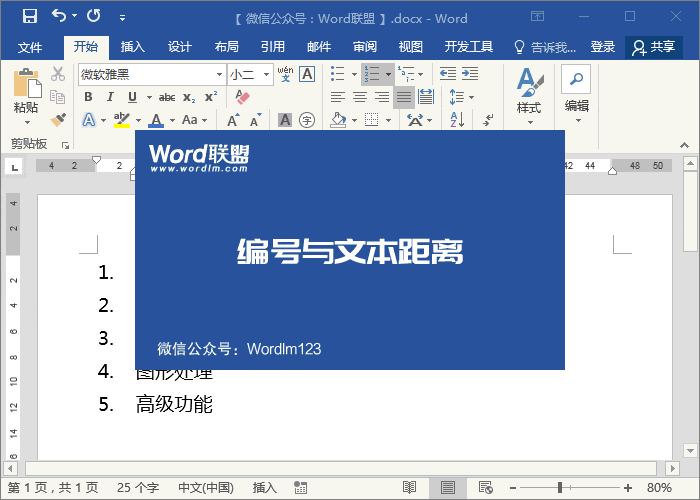Click the 告诉我 search box
Viewport: 700px width, 500px height.
click(545, 47)
